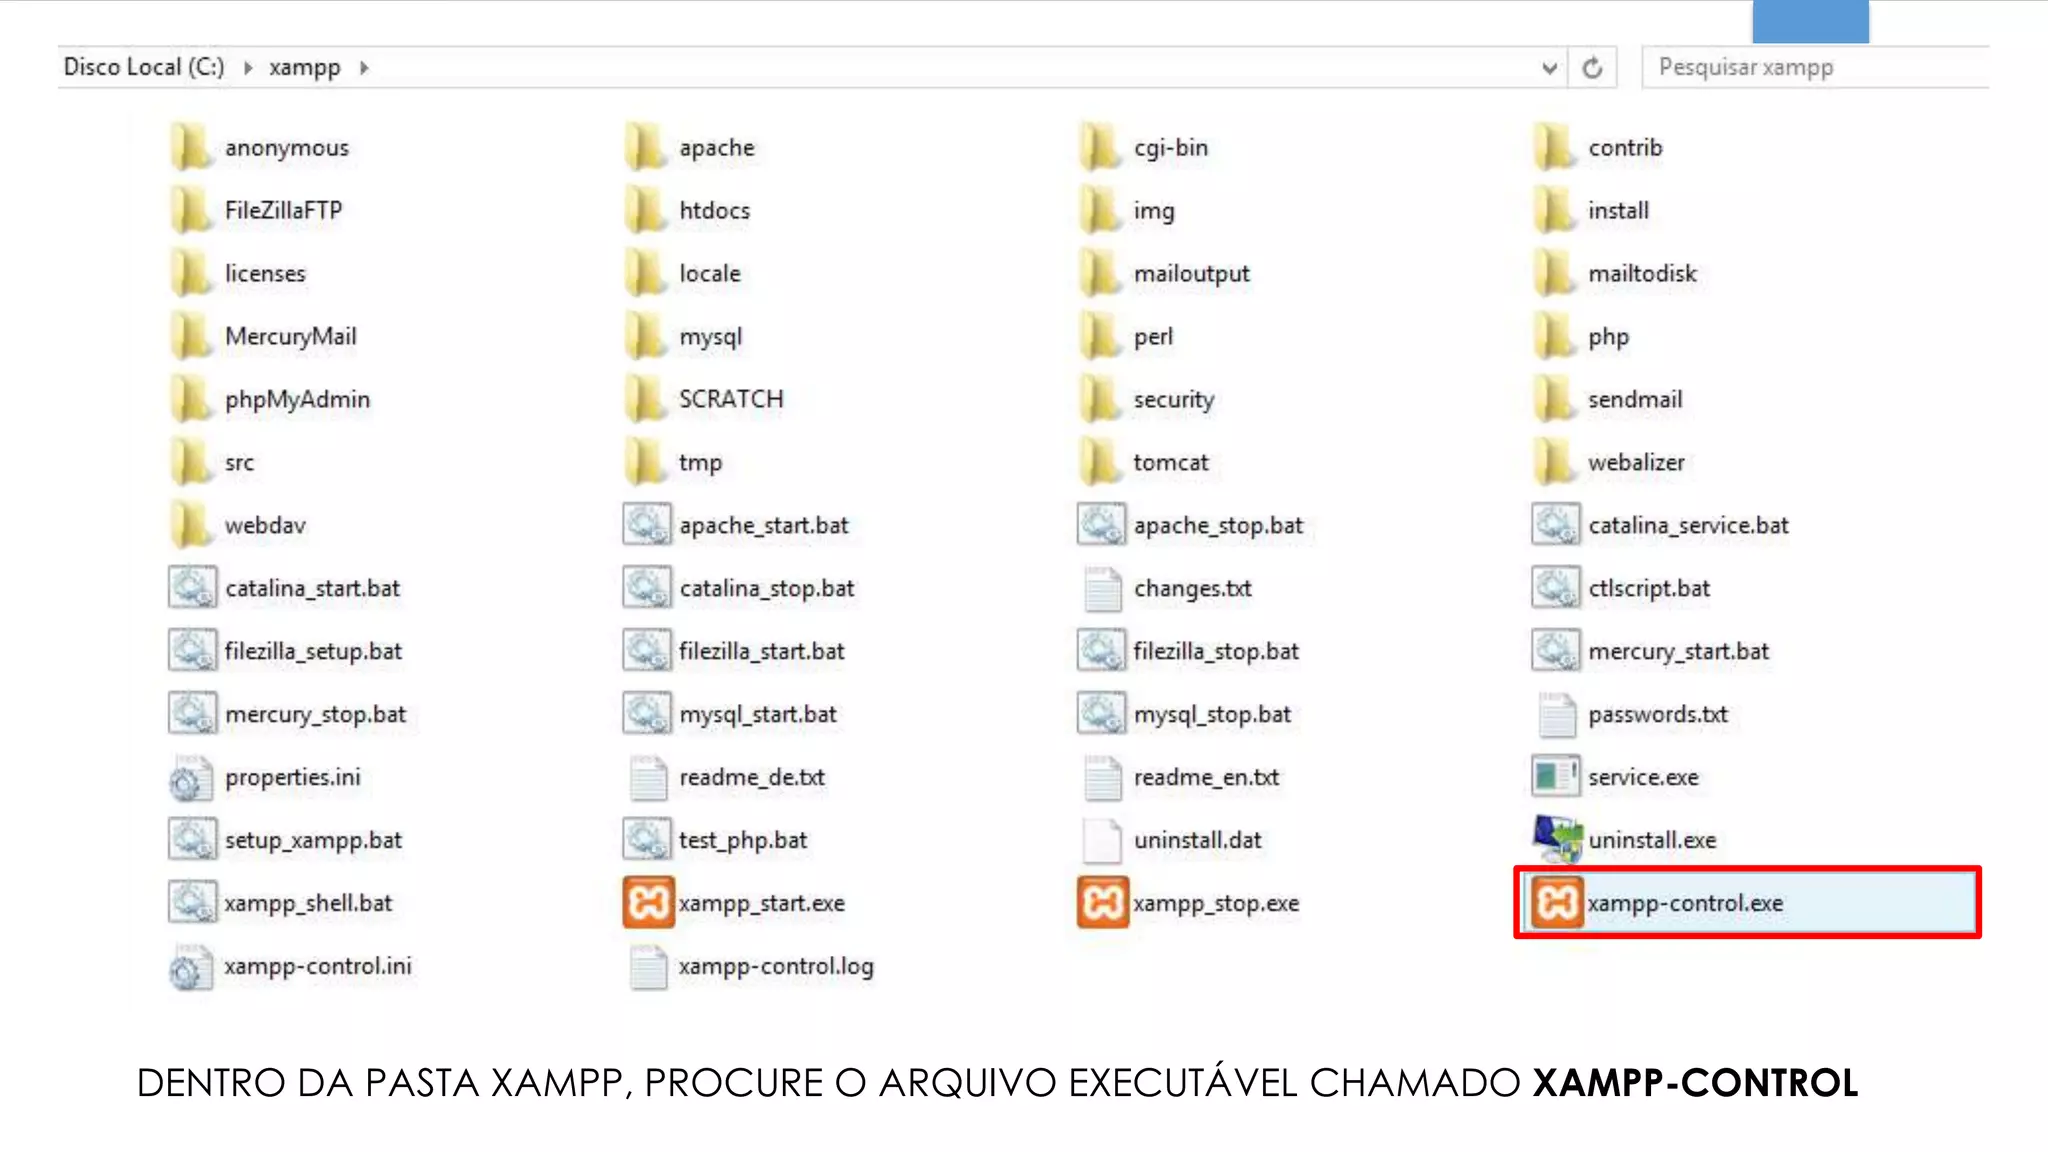
Task: Select the cgi-bin folder name
Action: (x=1171, y=148)
